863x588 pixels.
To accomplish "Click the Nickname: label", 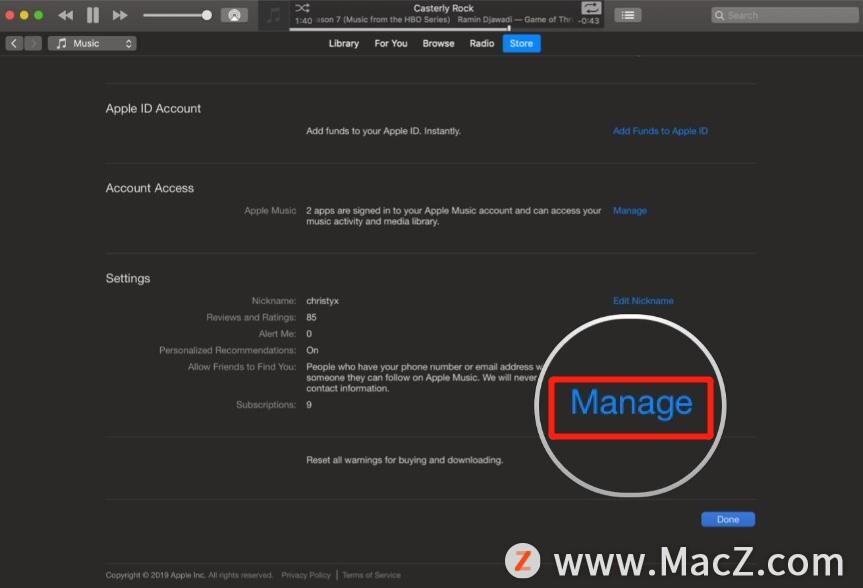I will pos(274,301).
